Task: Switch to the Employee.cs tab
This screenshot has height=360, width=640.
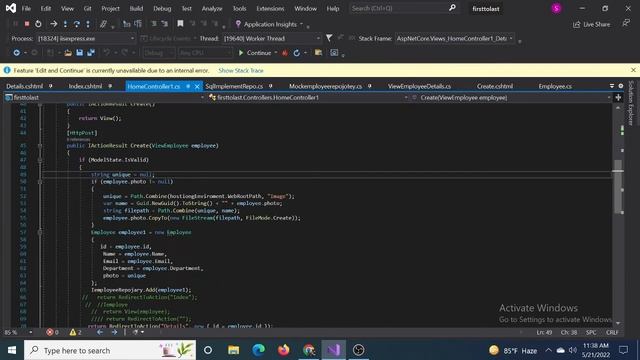Action: tap(555, 86)
